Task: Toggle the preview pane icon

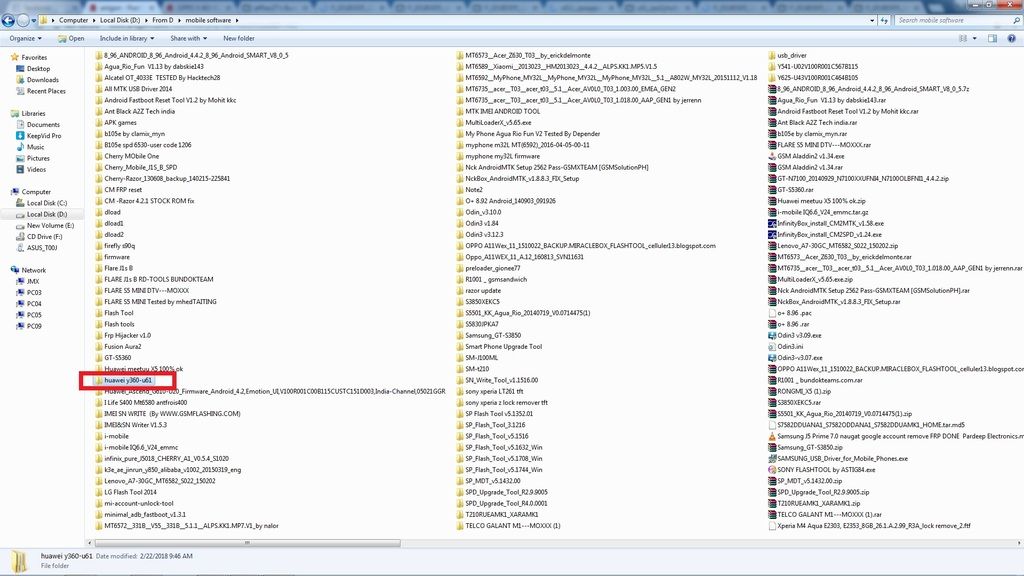Action: tap(994, 38)
